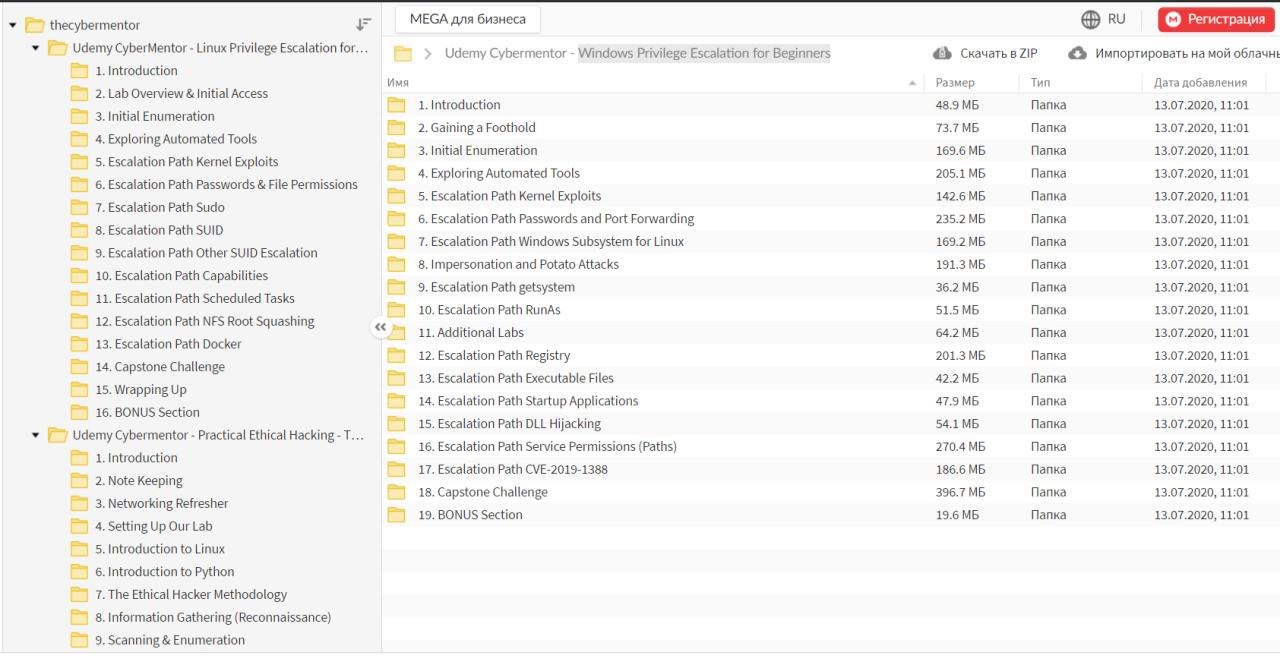Collapse the thecybermentor root tree node

[x=13, y=25]
